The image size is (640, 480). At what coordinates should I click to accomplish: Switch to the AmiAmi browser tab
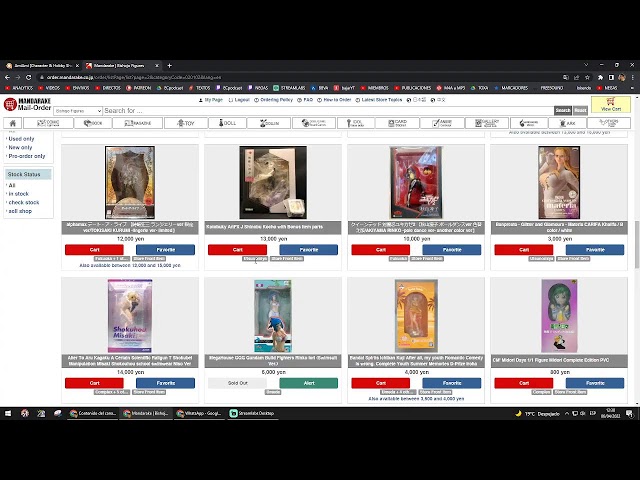43,66
